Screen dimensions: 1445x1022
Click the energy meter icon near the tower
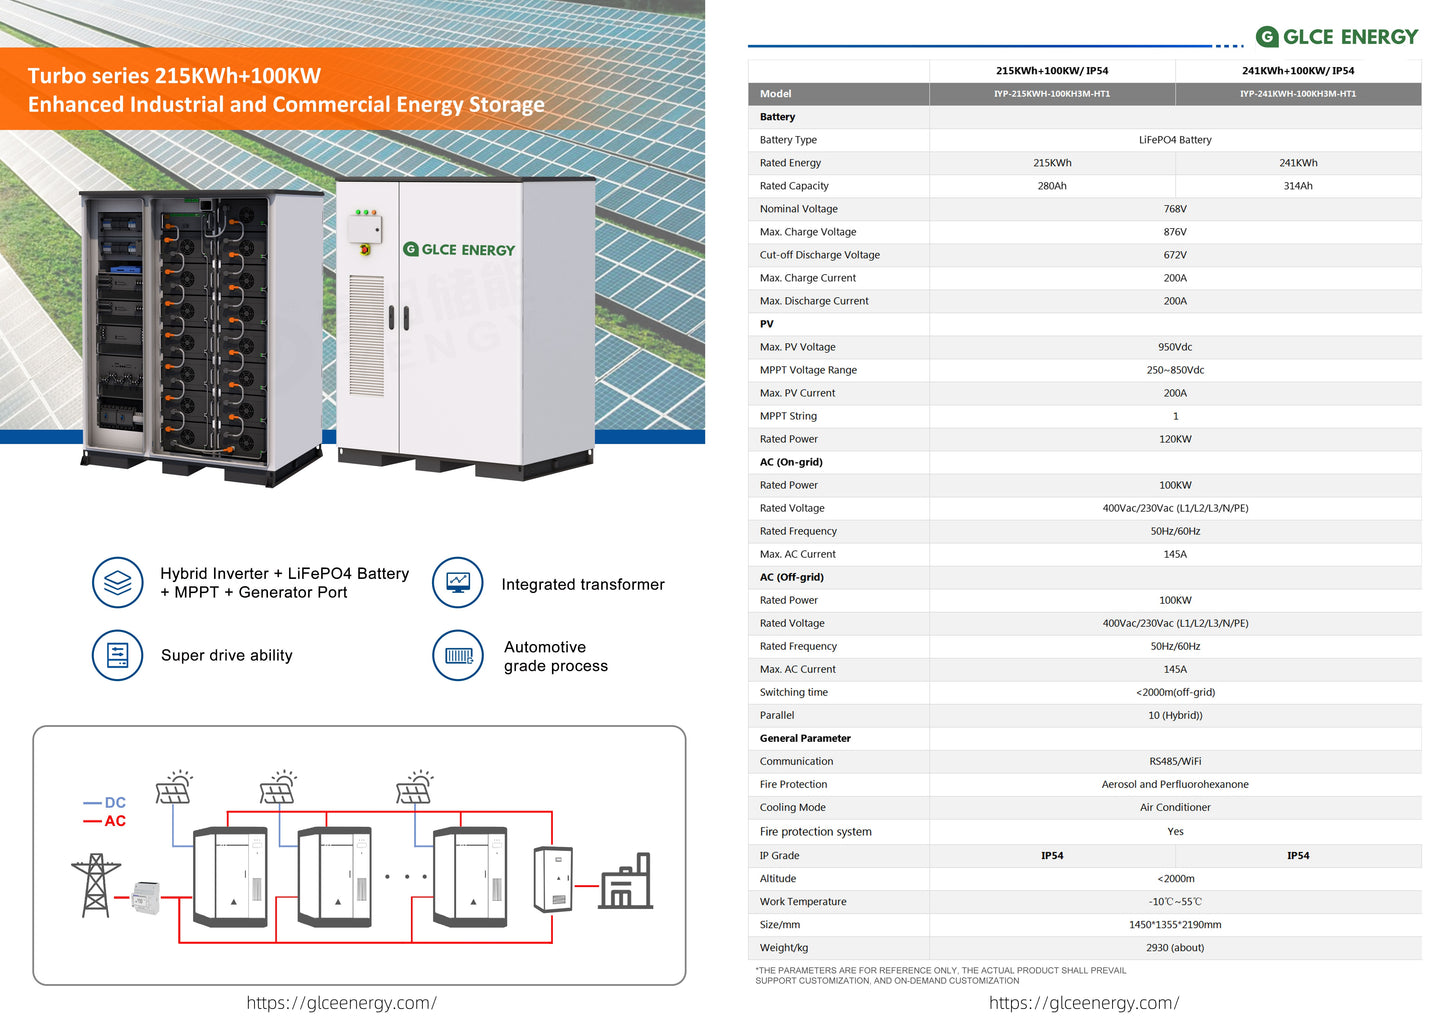tap(145, 897)
